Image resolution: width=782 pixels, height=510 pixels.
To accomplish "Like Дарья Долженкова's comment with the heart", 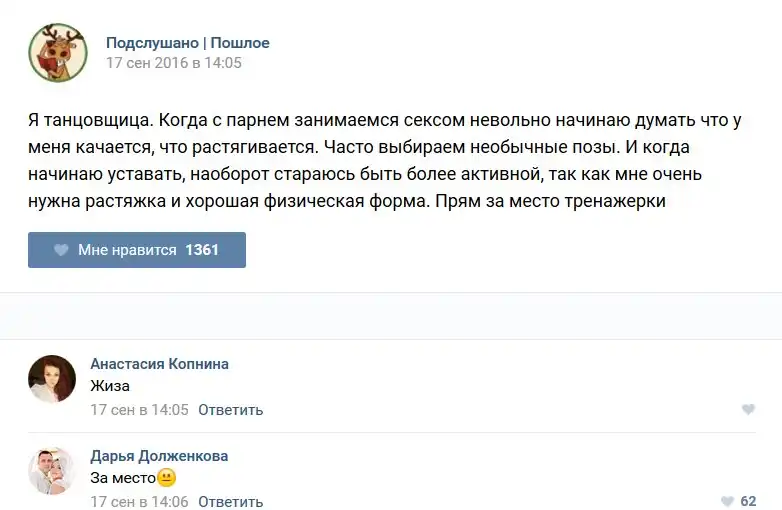I will tap(727, 502).
